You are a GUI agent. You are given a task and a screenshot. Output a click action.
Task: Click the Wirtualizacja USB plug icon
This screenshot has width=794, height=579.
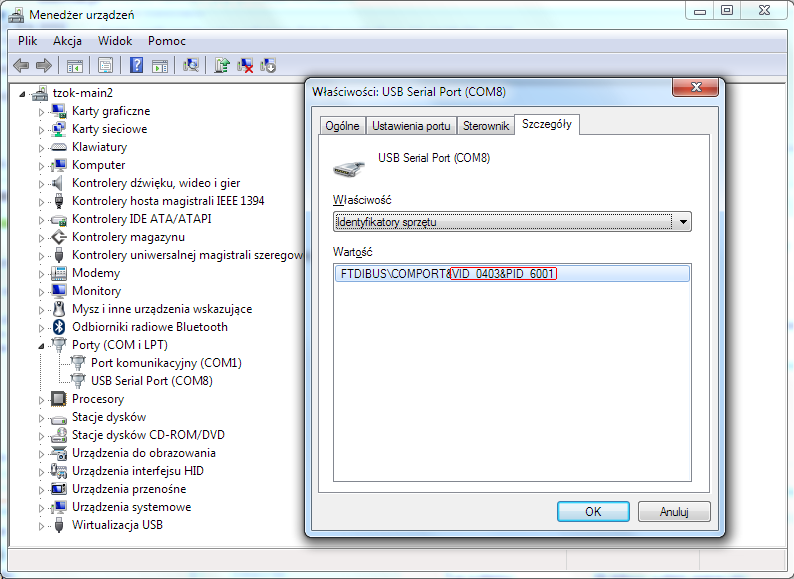tap(59, 525)
